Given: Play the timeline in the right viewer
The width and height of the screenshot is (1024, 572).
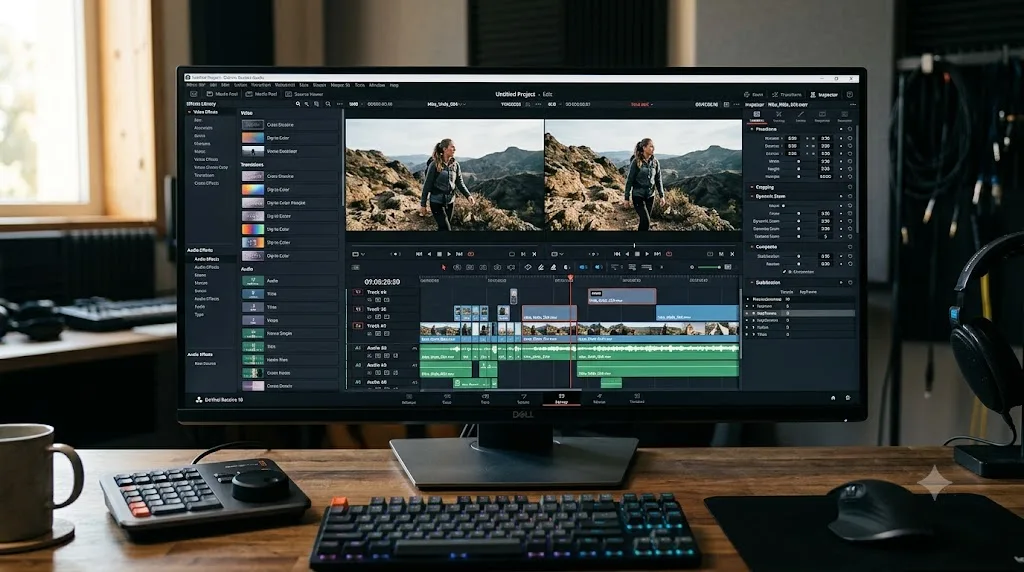Looking at the screenshot, I should tap(647, 254).
